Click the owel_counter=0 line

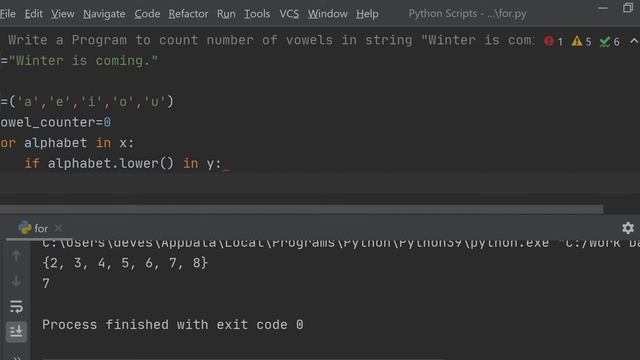(x=56, y=122)
